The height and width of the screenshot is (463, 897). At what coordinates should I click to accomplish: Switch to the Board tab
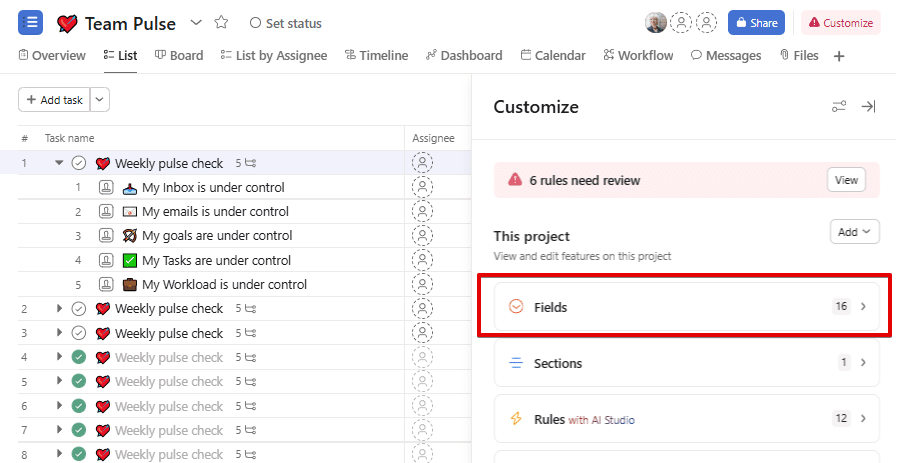179,56
